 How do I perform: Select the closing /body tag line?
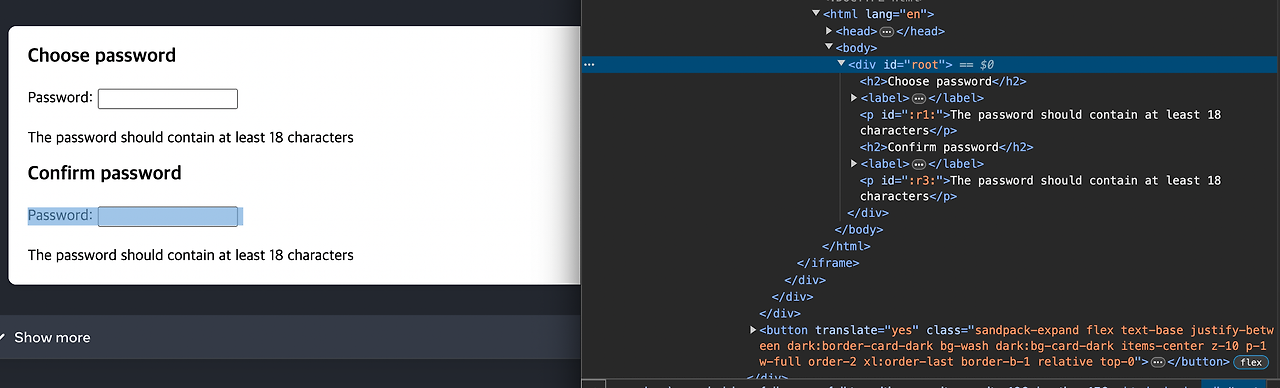click(x=858, y=230)
